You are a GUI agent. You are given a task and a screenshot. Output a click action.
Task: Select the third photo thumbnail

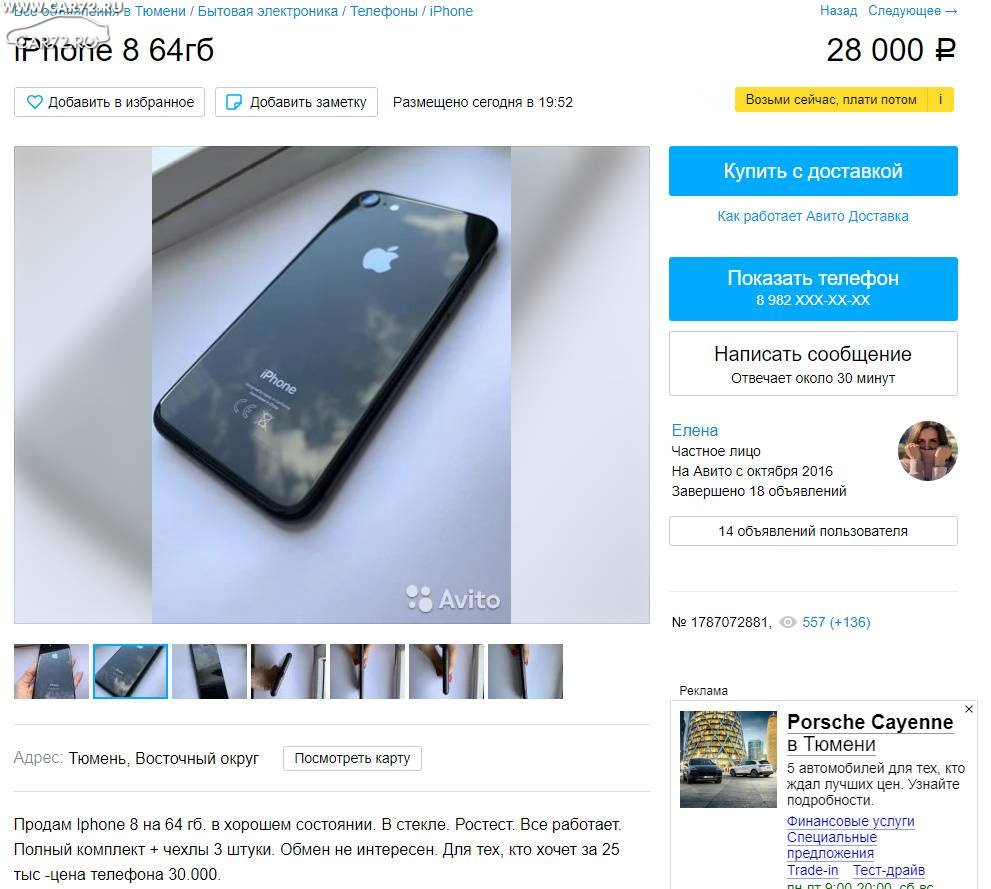[209, 671]
